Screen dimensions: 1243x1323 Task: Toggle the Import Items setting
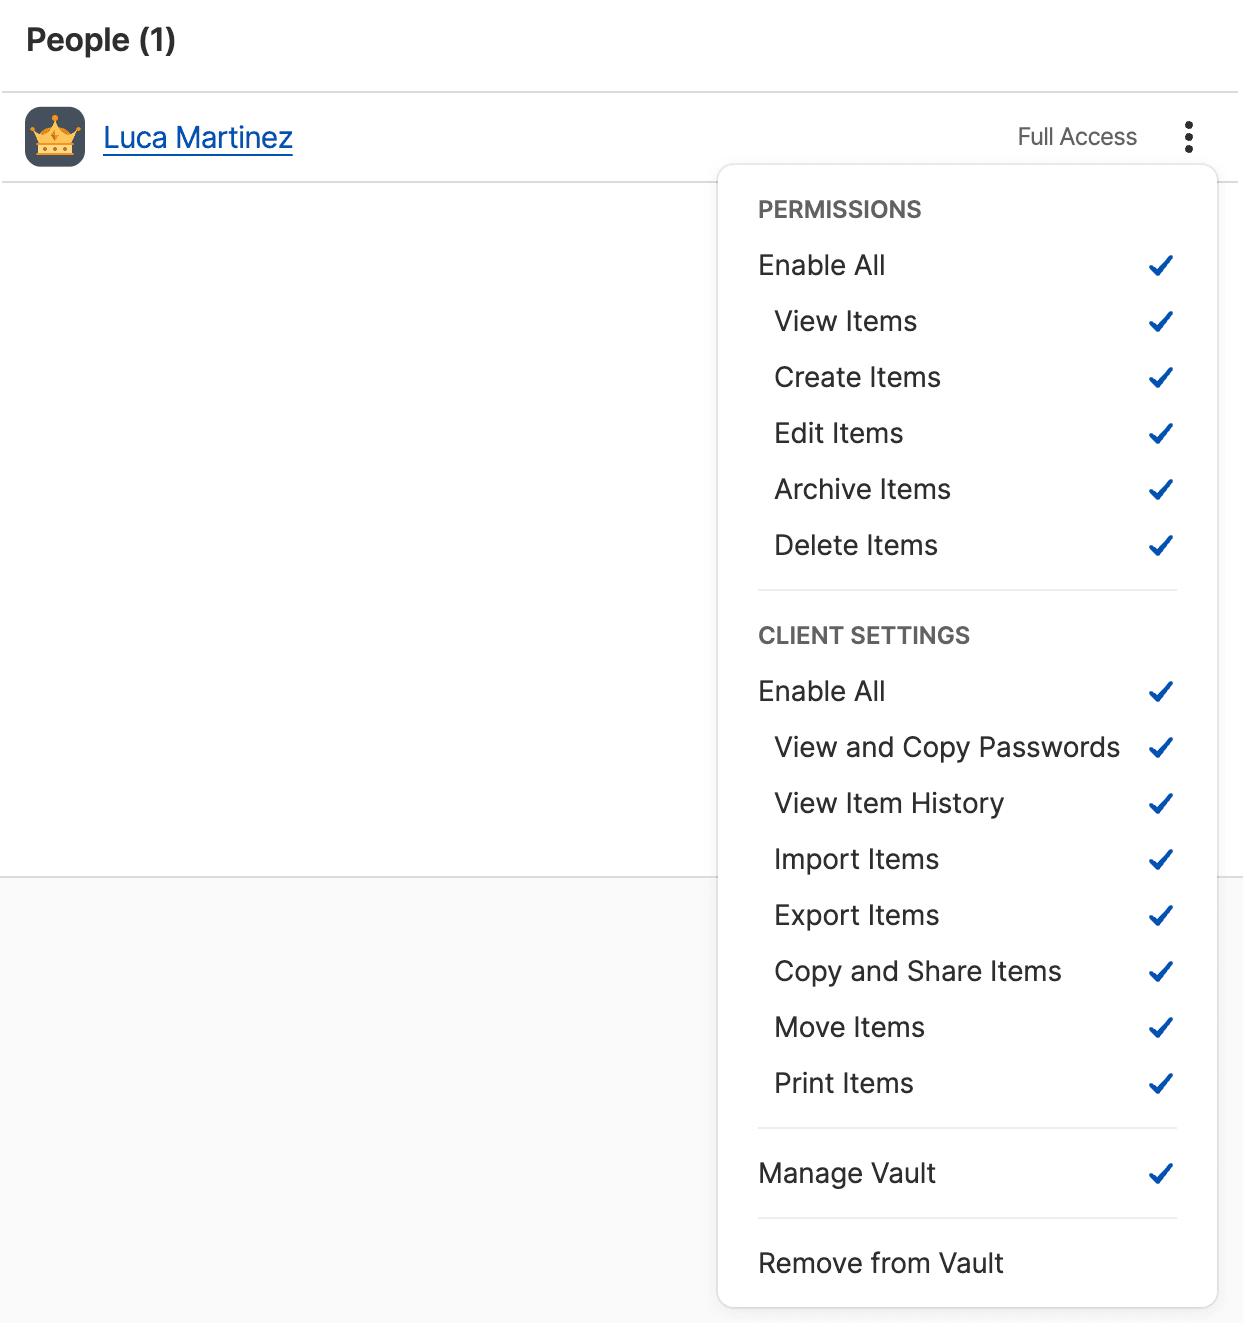(x=967, y=859)
